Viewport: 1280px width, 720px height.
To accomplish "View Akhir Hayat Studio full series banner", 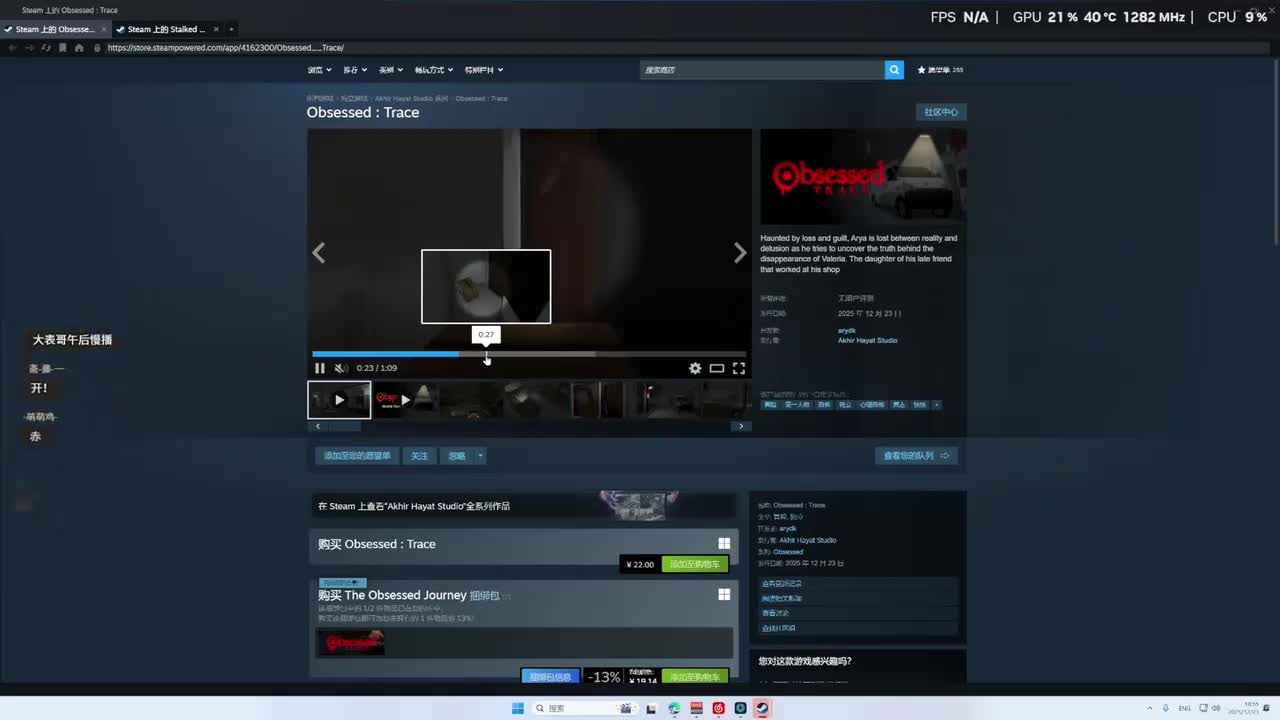I will click(523, 506).
